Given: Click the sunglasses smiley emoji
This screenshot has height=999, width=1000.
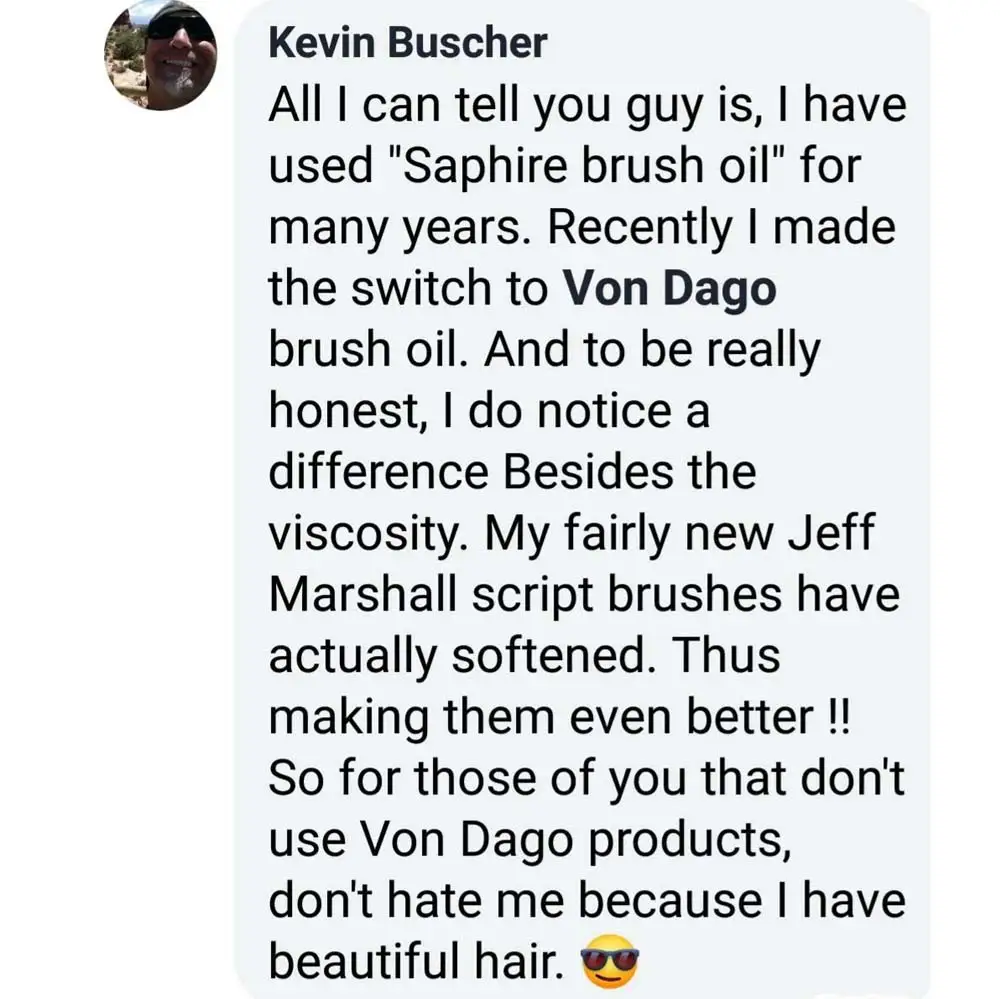Looking at the screenshot, I should click(x=609, y=963).
